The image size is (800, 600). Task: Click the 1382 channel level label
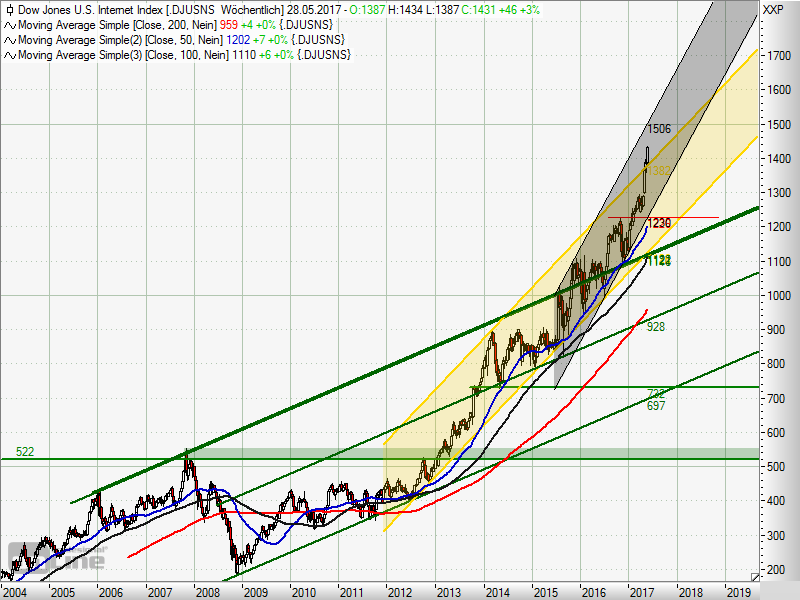(658, 171)
